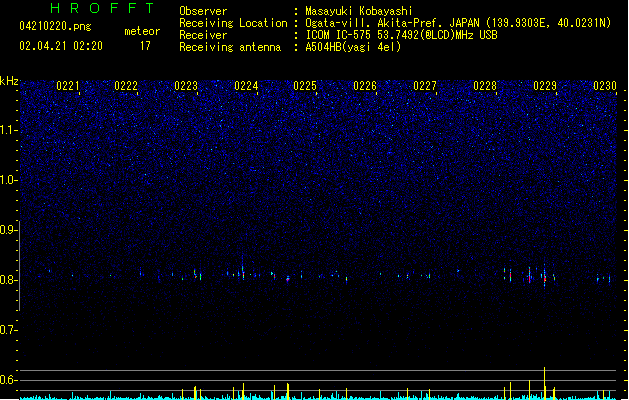Image resolution: width=629 pixels, height=400 pixels.
Task: Click the Receiving Location label
Action: [233, 23]
